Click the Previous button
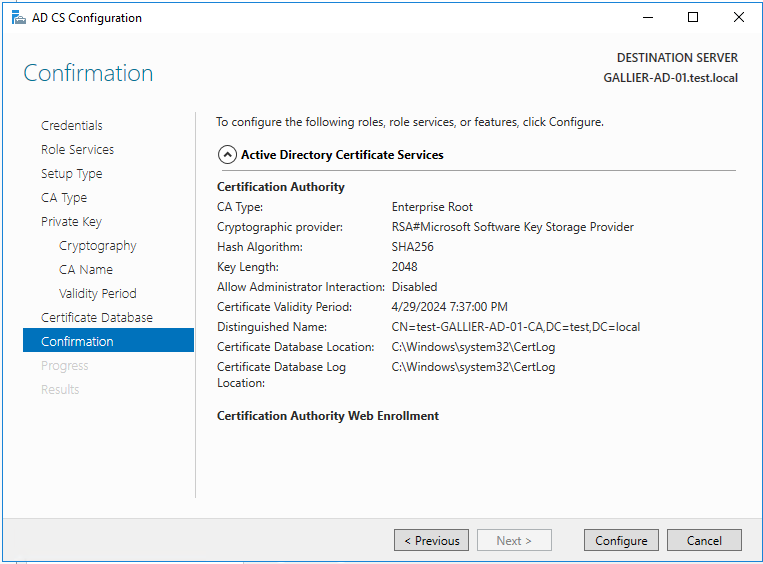 [x=431, y=540]
